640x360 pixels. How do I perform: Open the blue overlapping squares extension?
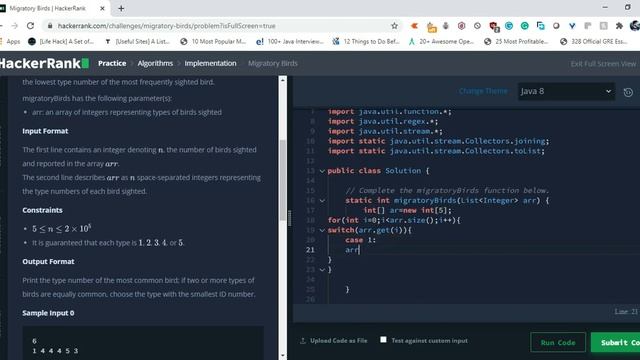click(540, 26)
